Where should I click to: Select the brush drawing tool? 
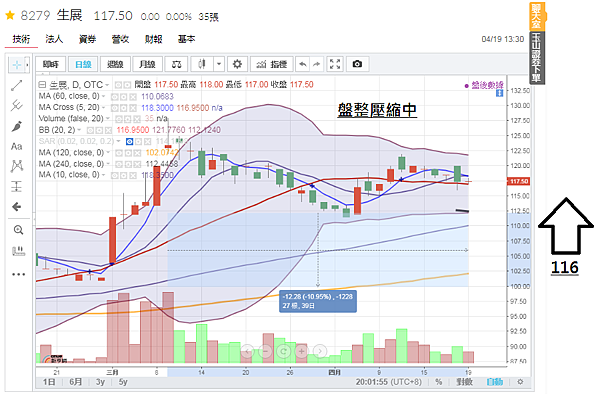17,126
